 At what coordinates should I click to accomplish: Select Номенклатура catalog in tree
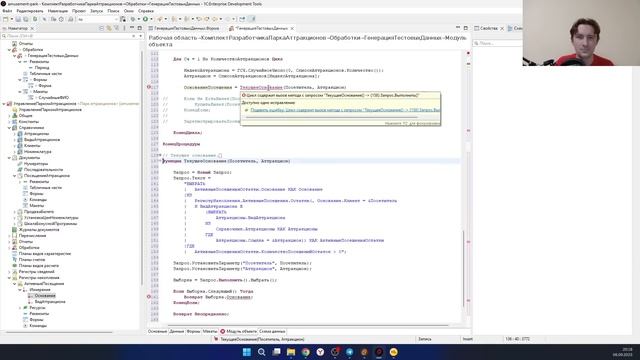(x=38, y=152)
